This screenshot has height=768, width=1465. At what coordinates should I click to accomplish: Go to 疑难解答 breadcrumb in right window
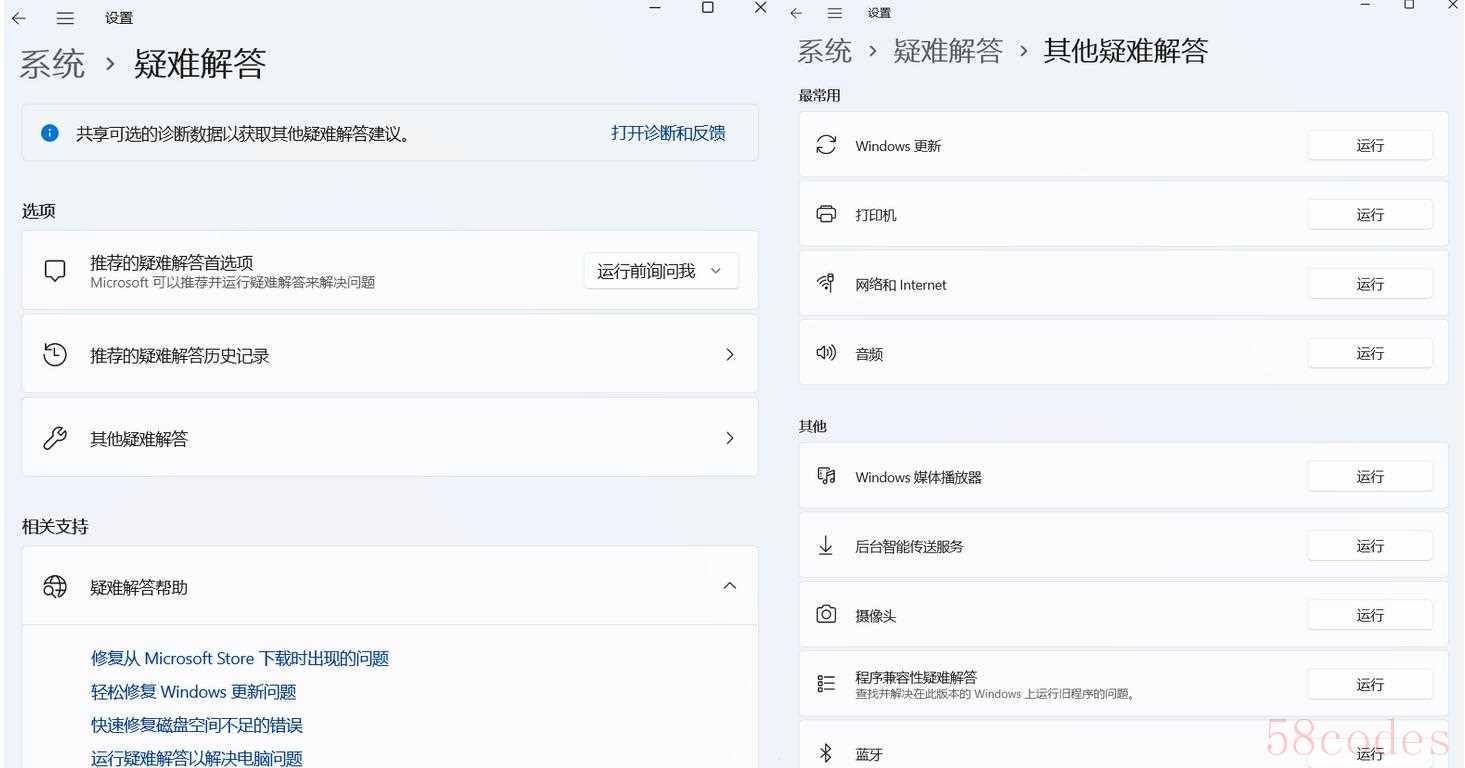click(x=948, y=51)
